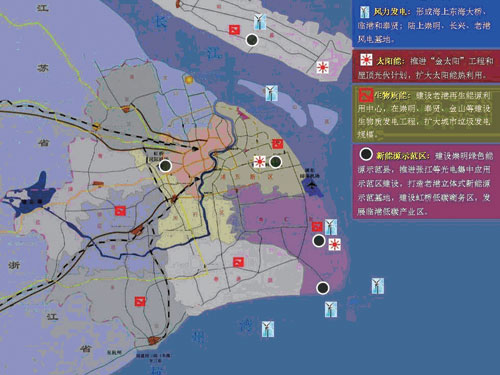Click the orange sun dot near the Yangtze shore

[x=189, y=80]
